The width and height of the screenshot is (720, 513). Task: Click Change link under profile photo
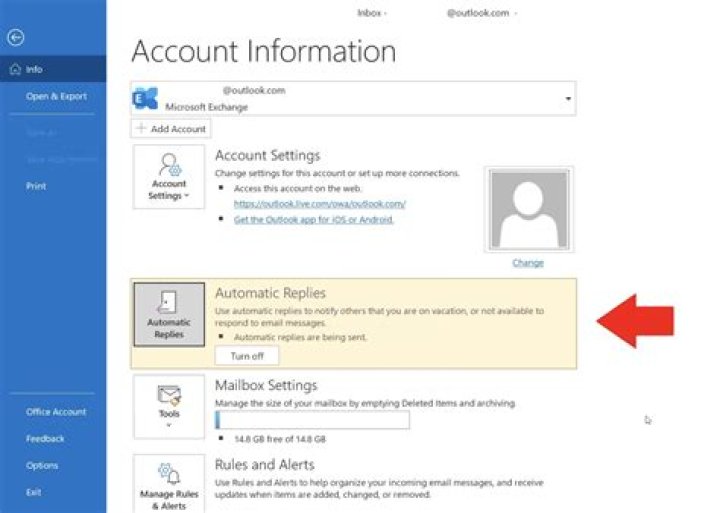[x=528, y=263]
